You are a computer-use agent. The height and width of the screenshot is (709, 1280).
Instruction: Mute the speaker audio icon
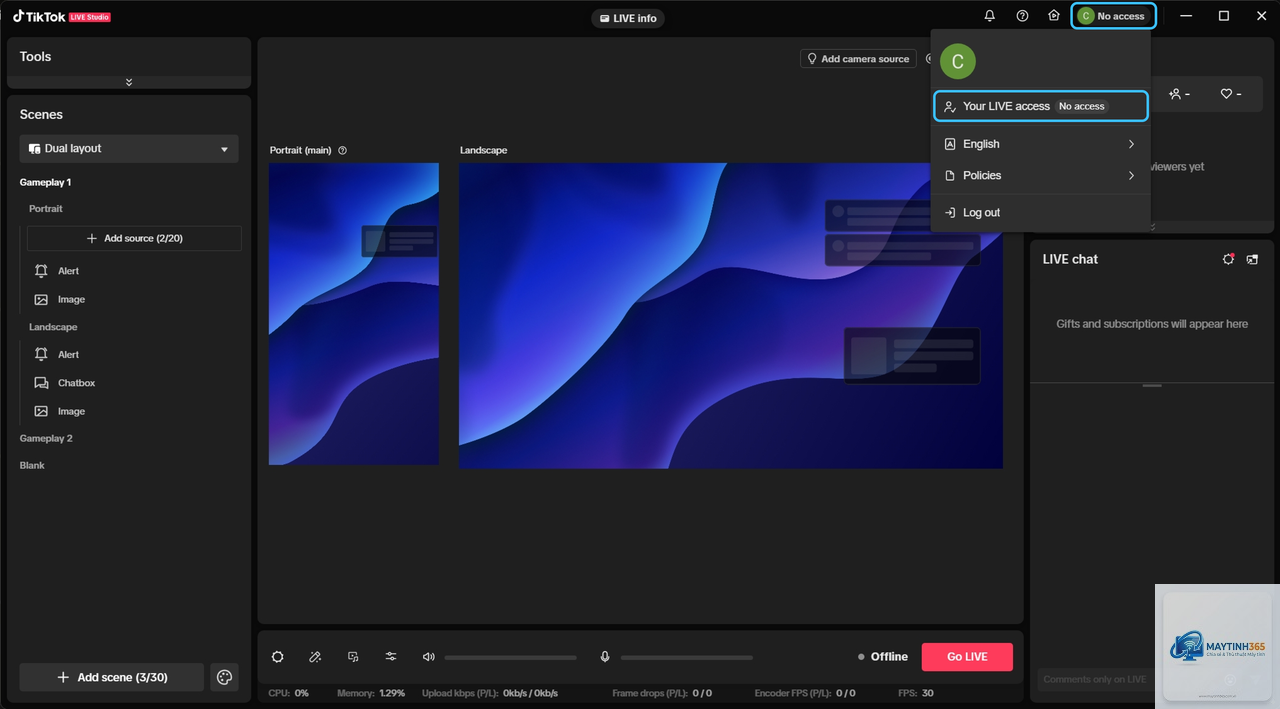(x=429, y=657)
